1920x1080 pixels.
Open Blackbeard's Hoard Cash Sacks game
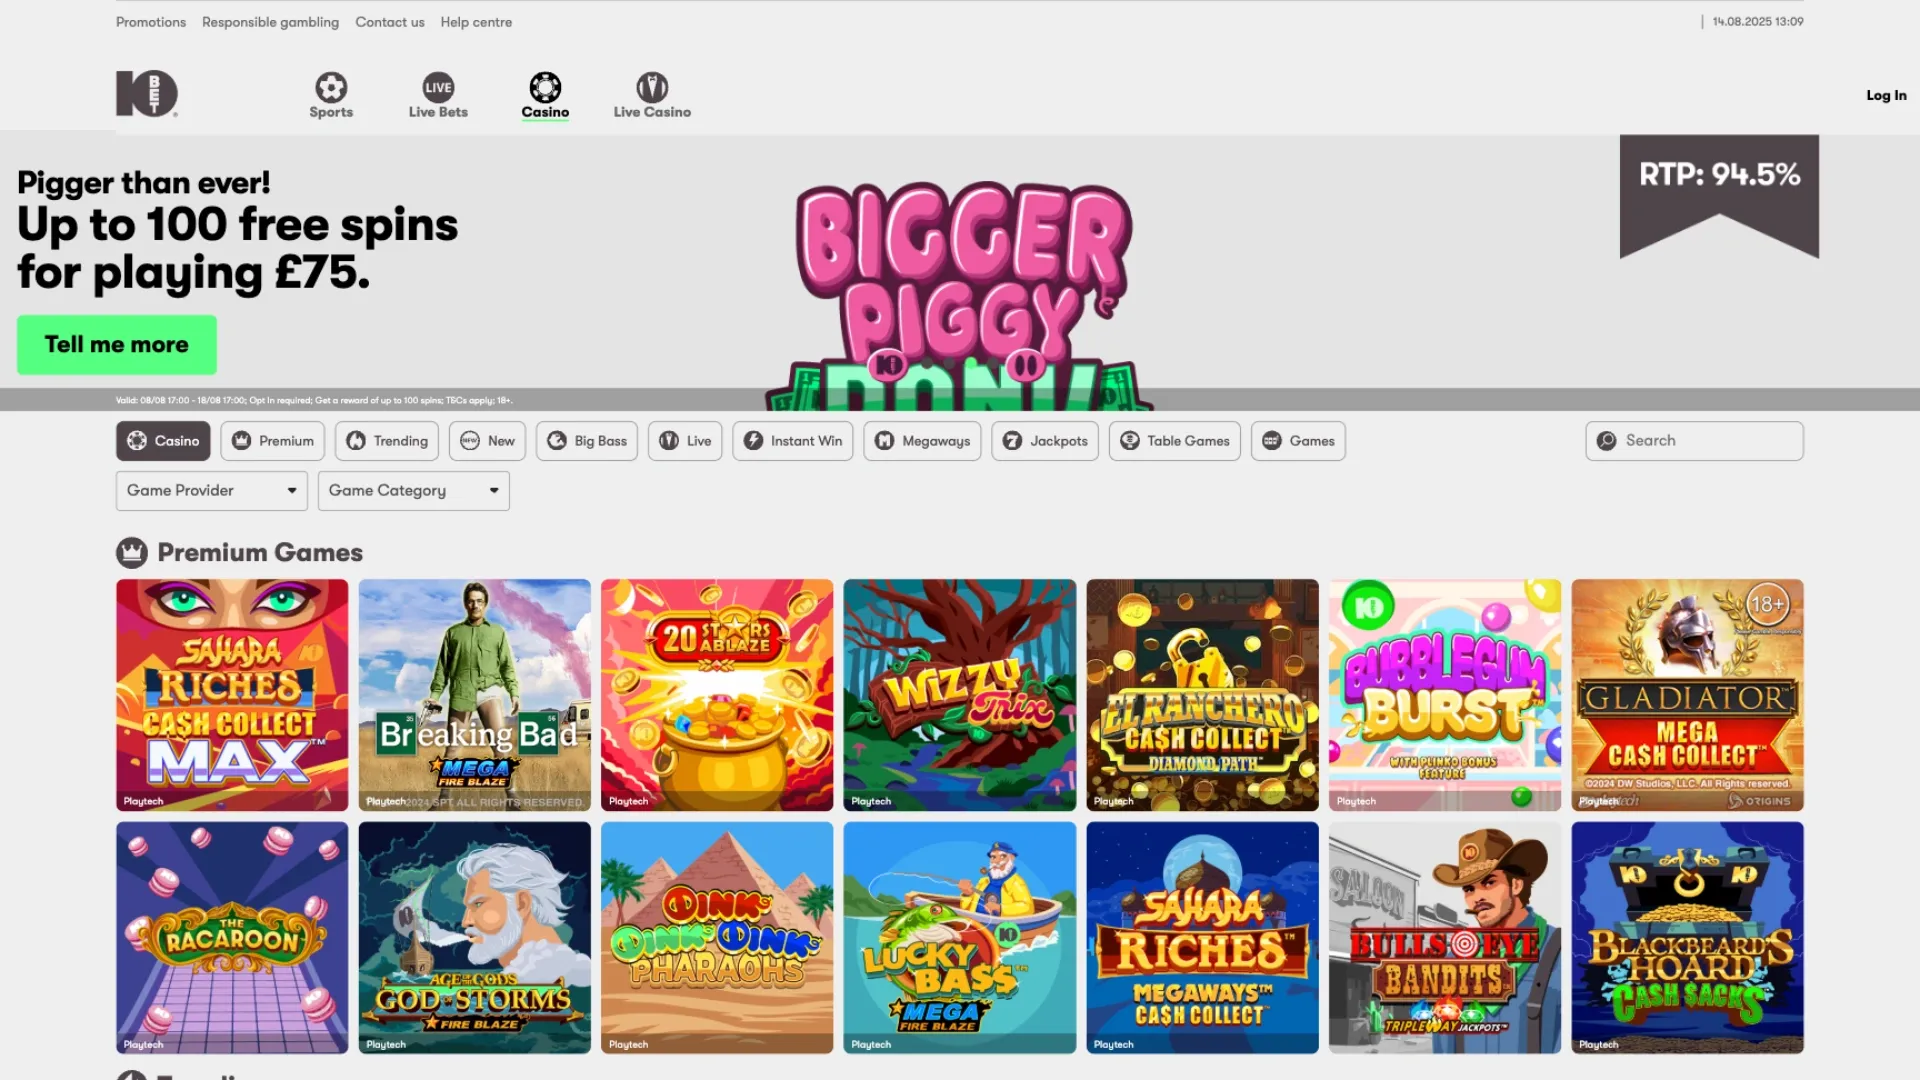tap(1688, 938)
